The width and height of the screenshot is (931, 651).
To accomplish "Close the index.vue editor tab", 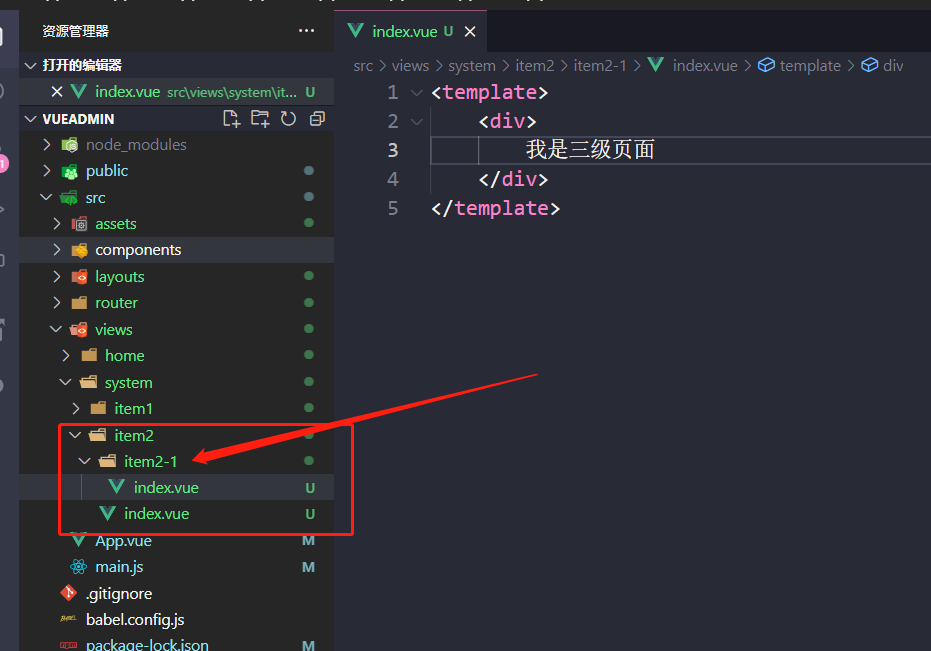I will click(470, 31).
